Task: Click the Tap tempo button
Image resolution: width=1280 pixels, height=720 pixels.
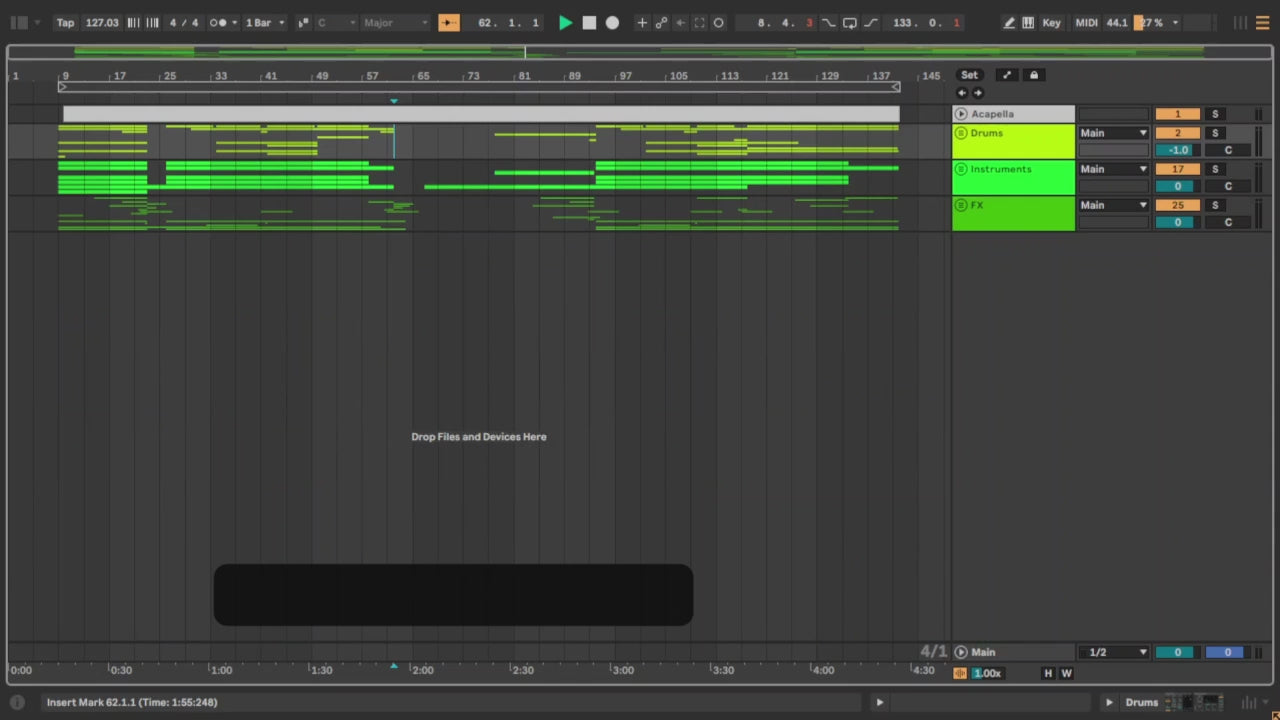Action: point(65,23)
